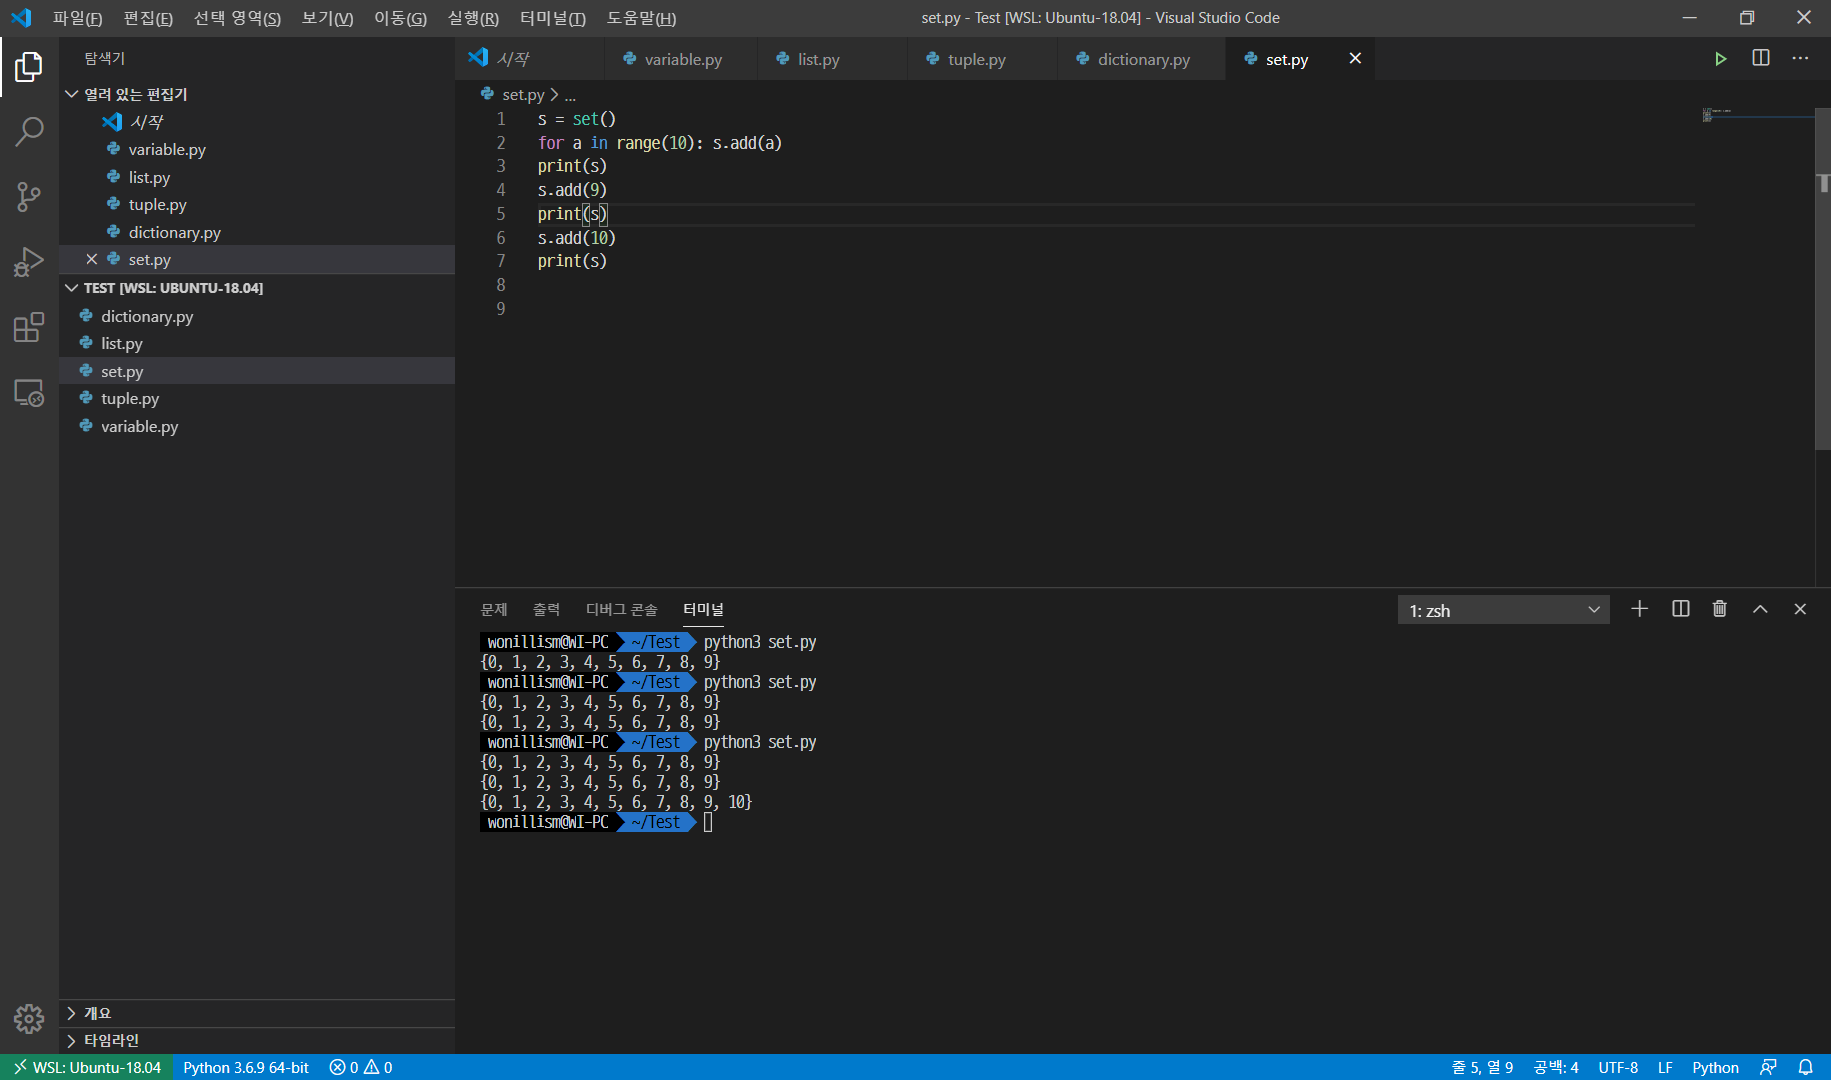Switch to the variable.py editor tab
The width and height of the screenshot is (1831, 1080).
(680, 59)
